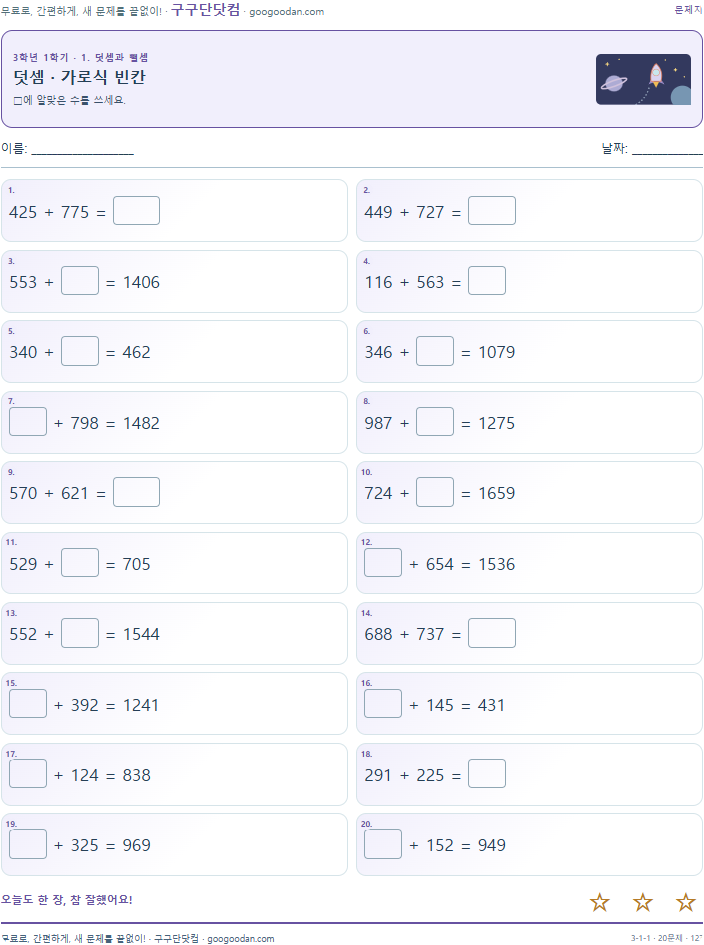Click the answer box for 688 + 737

pos(492,633)
